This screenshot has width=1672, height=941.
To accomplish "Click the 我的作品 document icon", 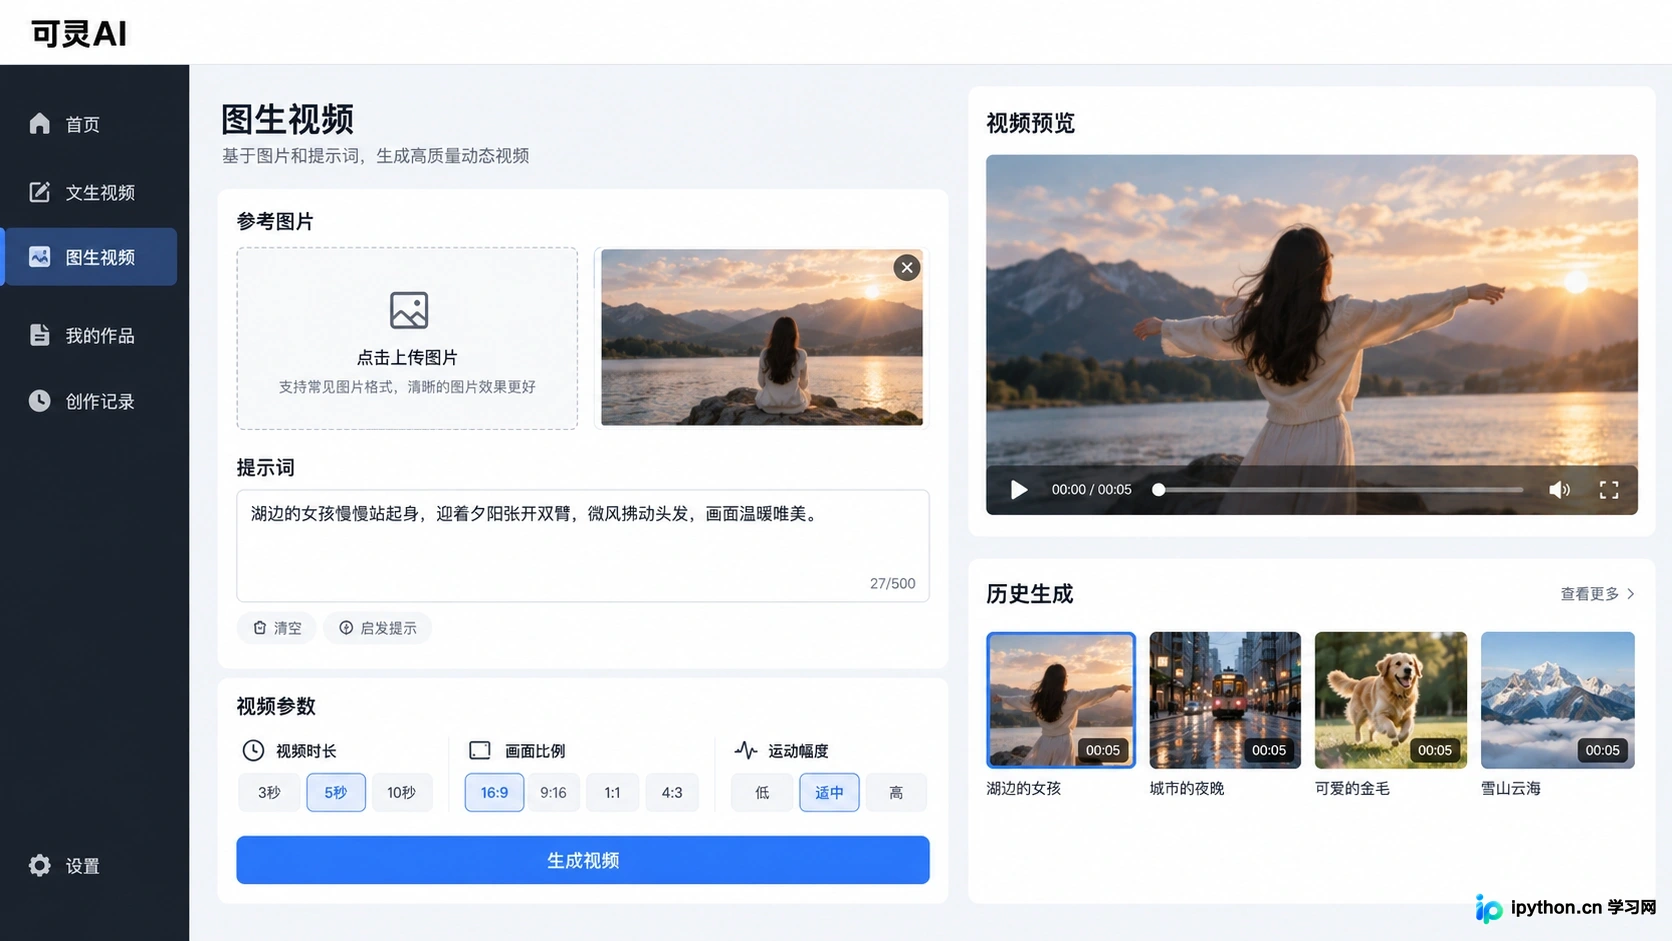I will (x=39, y=335).
